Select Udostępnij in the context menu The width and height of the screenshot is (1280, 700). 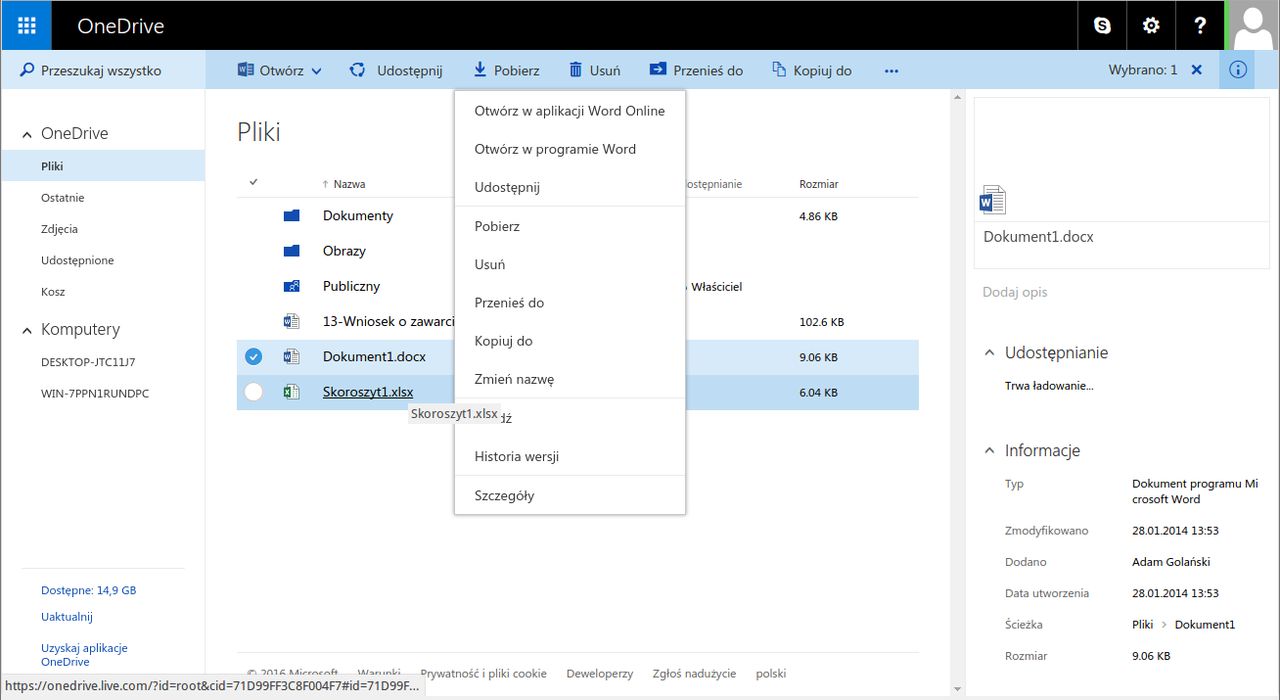tap(570, 187)
